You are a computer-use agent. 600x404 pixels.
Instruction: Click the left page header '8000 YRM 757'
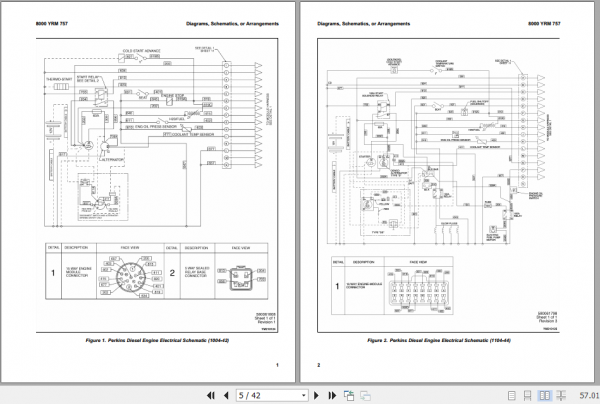tap(52, 23)
